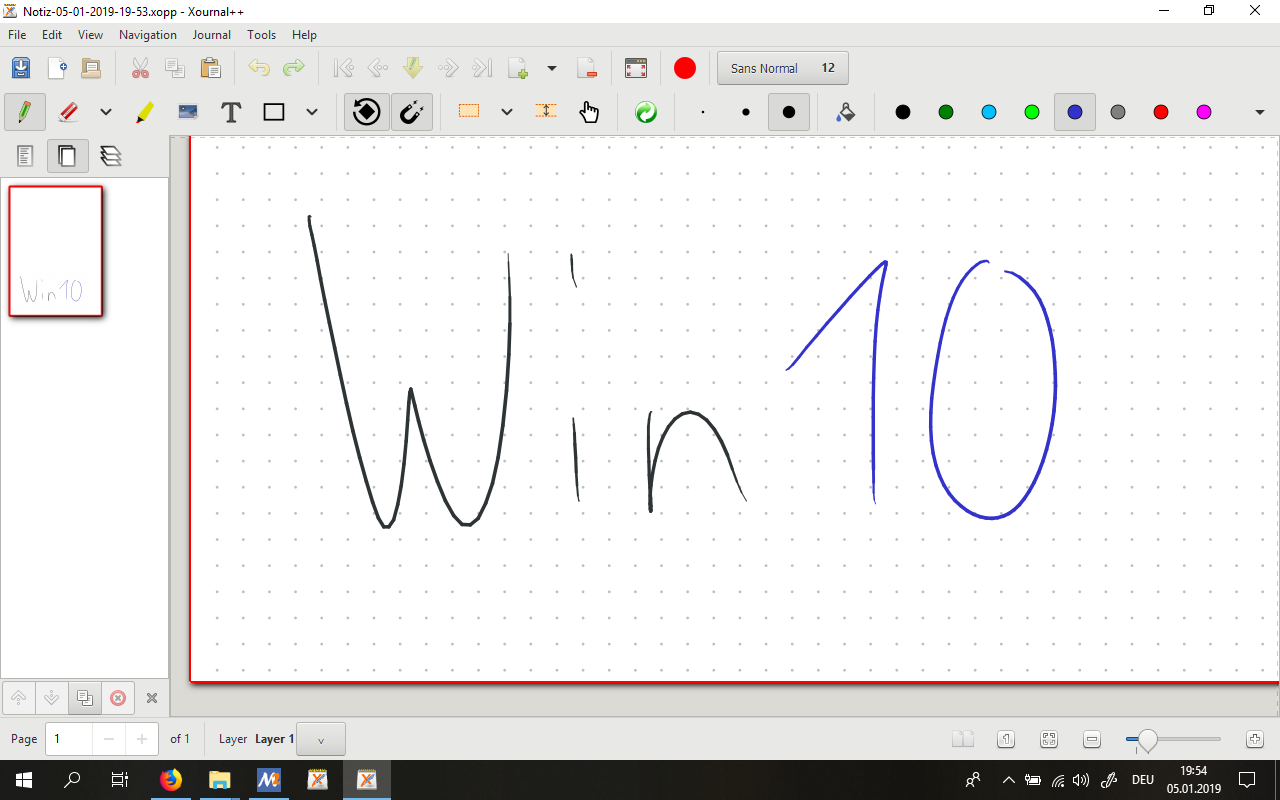The height and width of the screenshot is (800, 1280).
Task: Click the Sans Normal 12 font button
Action: coord(782,68)
